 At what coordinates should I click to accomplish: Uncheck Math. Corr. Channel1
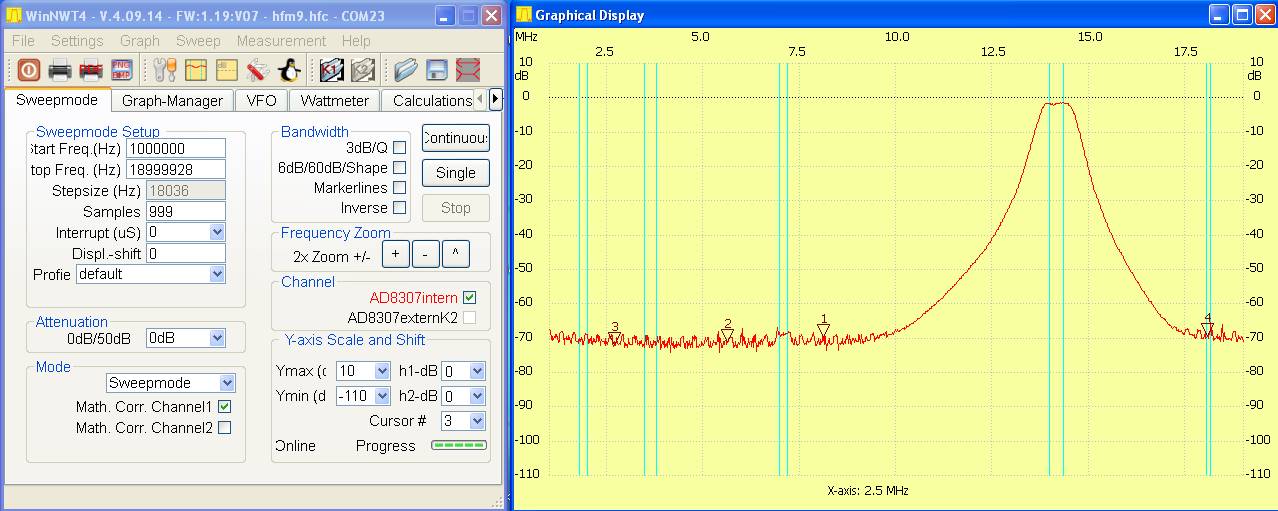click(225, 407)
